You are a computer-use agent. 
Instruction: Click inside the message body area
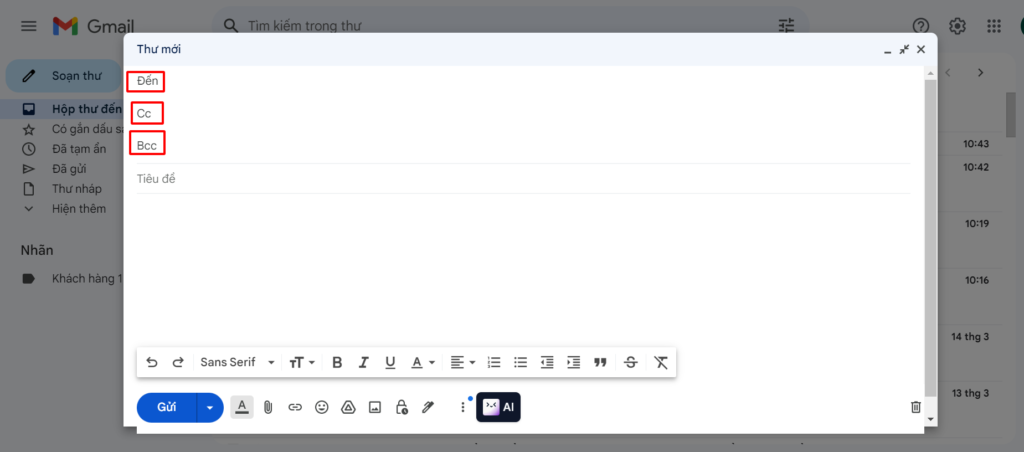coord(523,268)
